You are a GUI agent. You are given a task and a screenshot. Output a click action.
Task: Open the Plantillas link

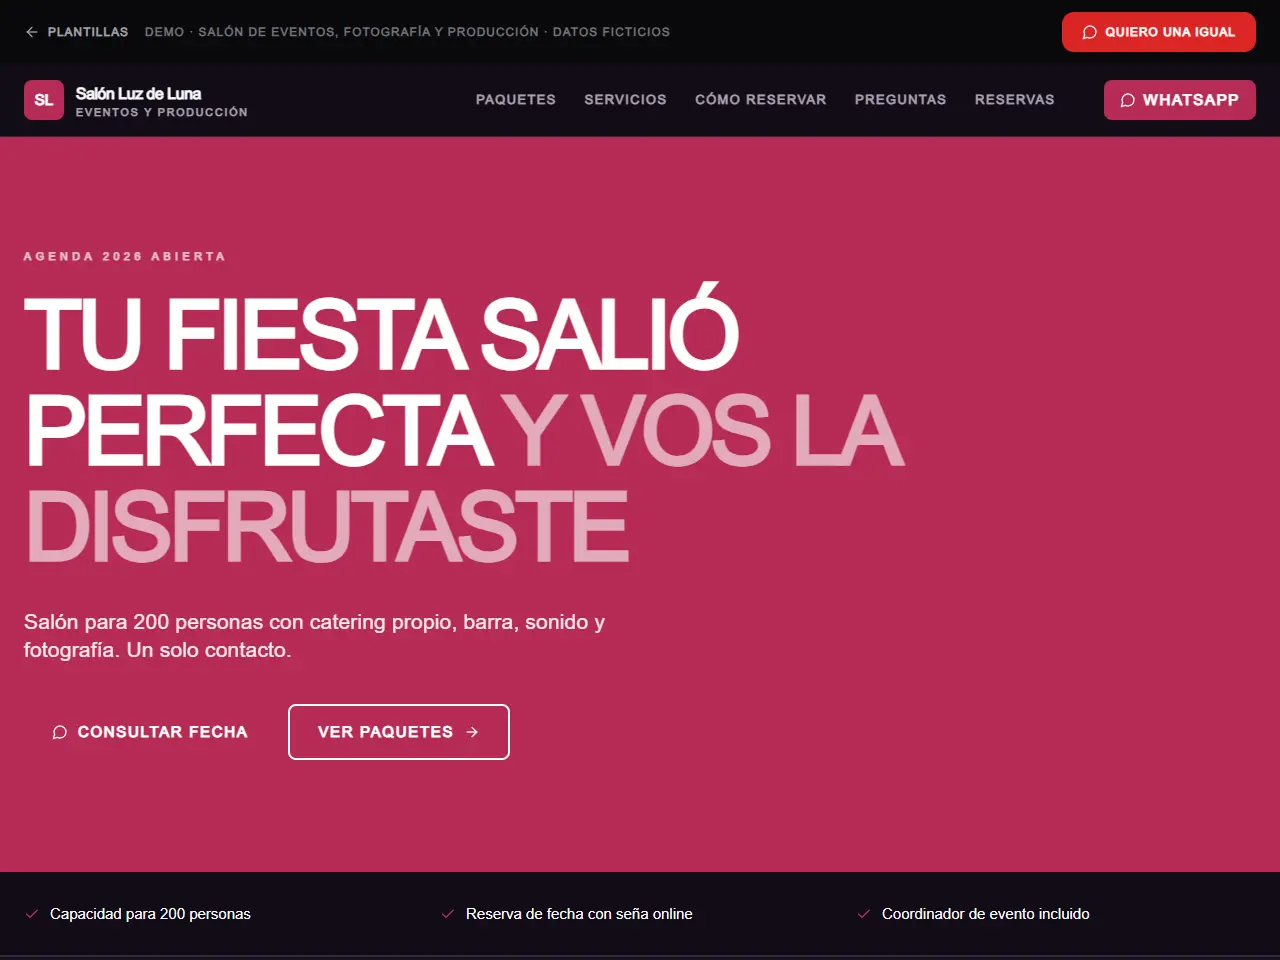tap(77, 32)
